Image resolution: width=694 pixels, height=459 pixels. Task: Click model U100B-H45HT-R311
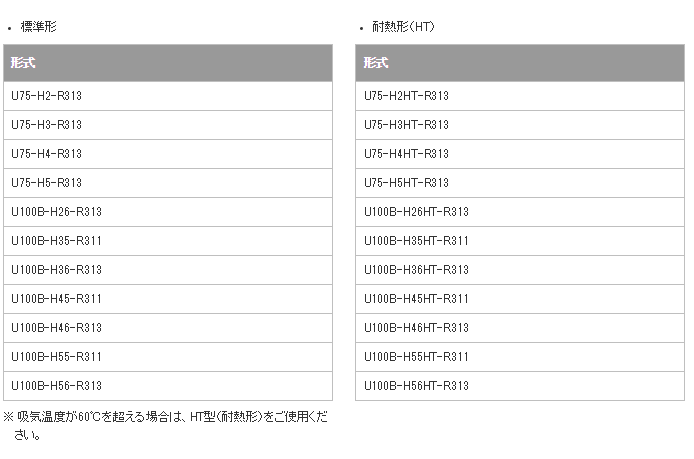[416, 299]
